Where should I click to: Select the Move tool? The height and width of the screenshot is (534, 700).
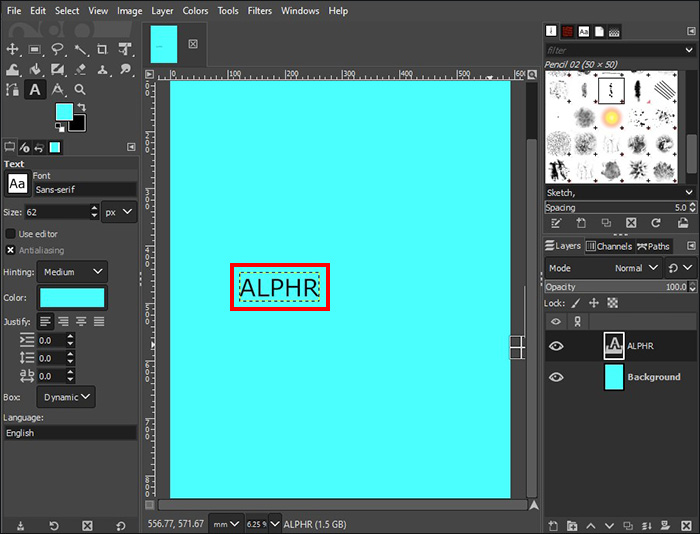[13, 49]
